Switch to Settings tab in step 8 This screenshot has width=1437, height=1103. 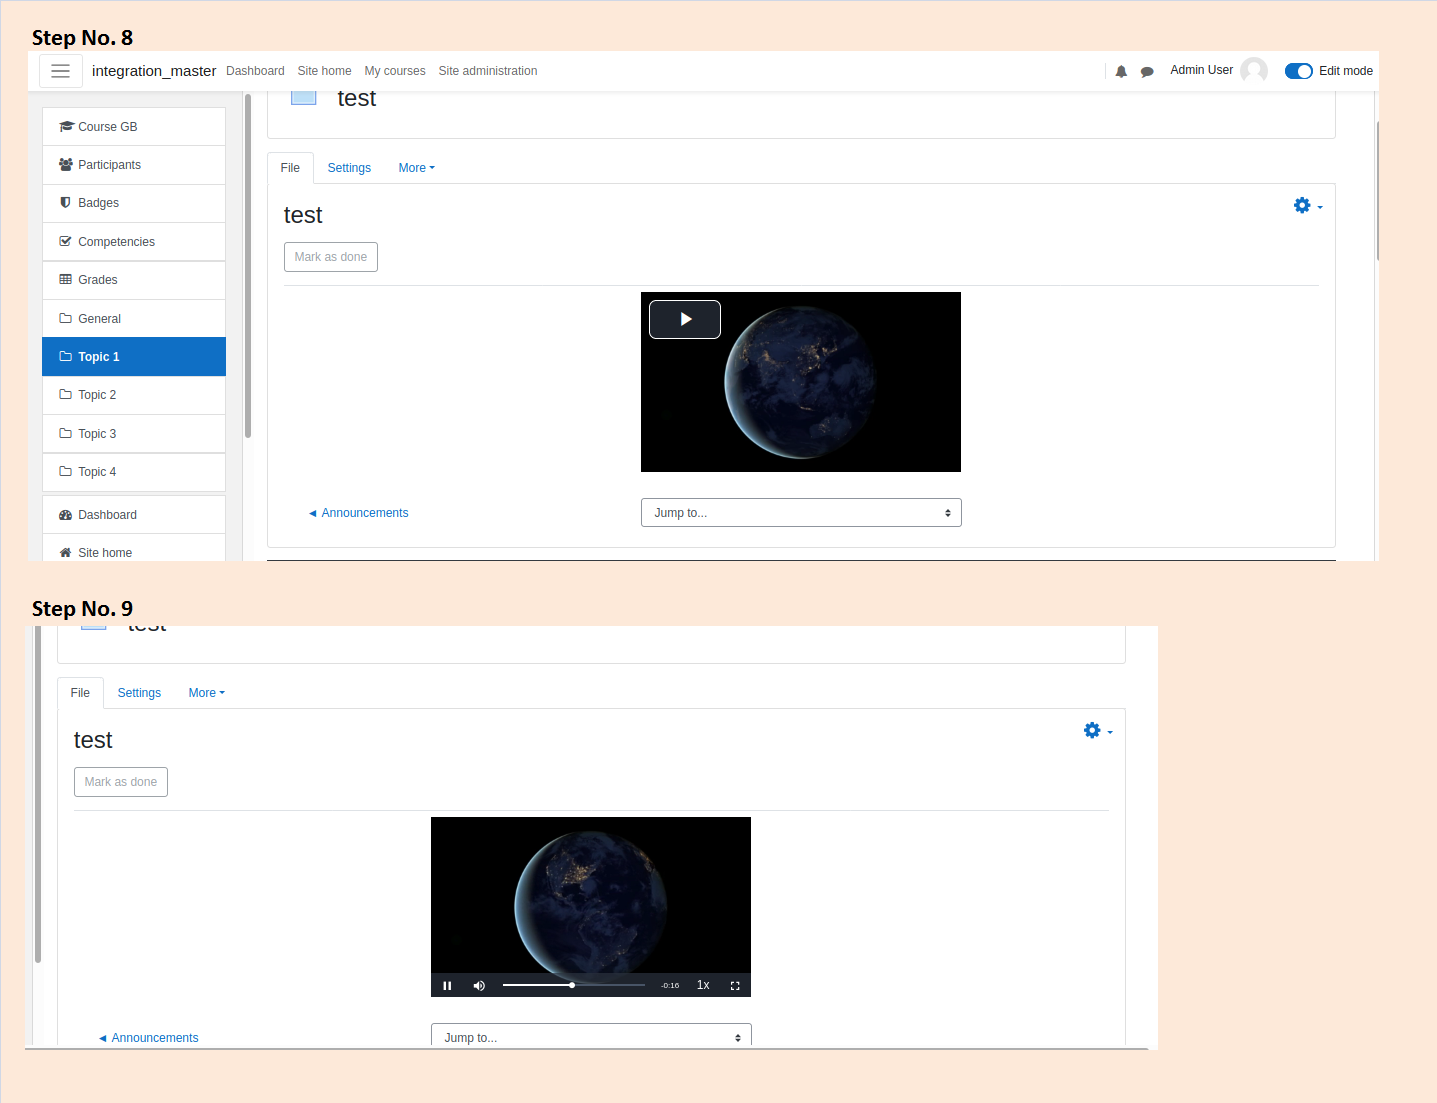349,168
